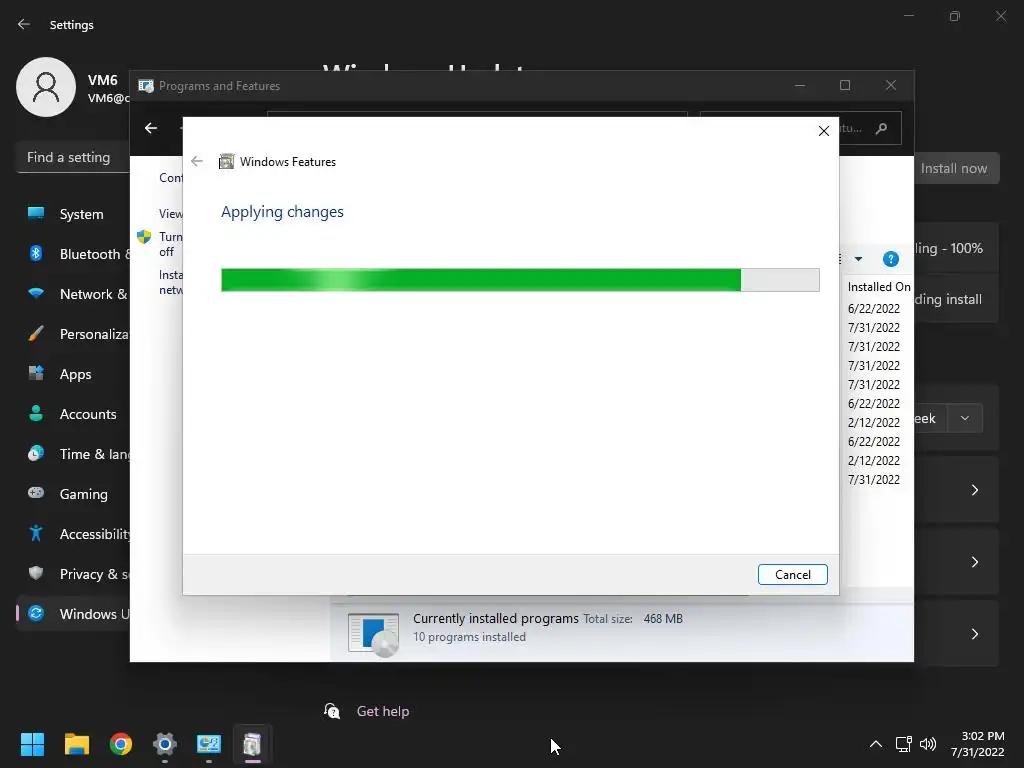
Task: Click the System monitor icon in sidebar
Action: tap(36, 213)
